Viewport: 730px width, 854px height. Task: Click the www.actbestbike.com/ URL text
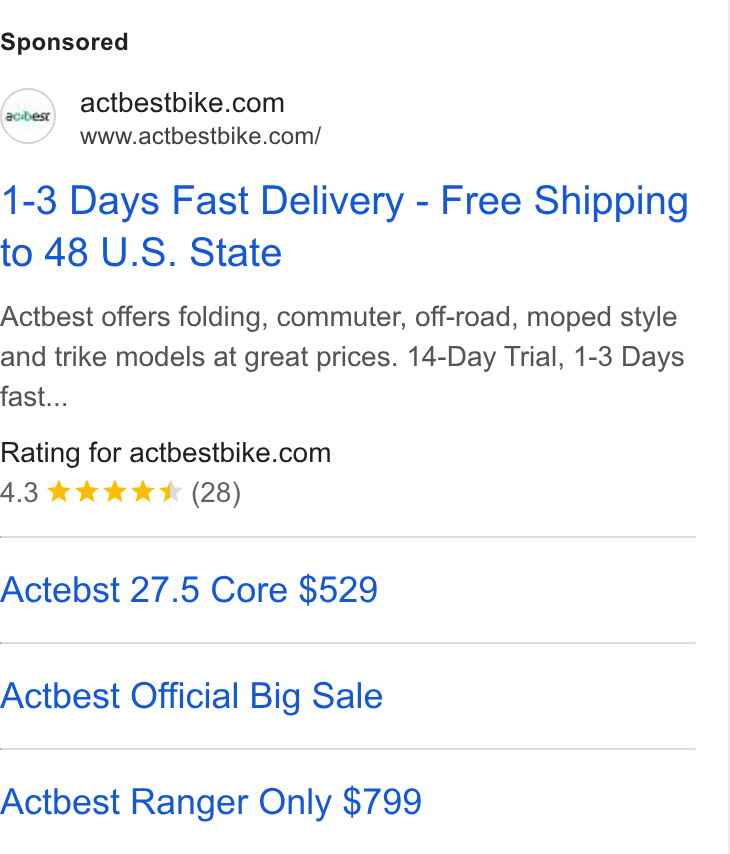tap(200, 136)
